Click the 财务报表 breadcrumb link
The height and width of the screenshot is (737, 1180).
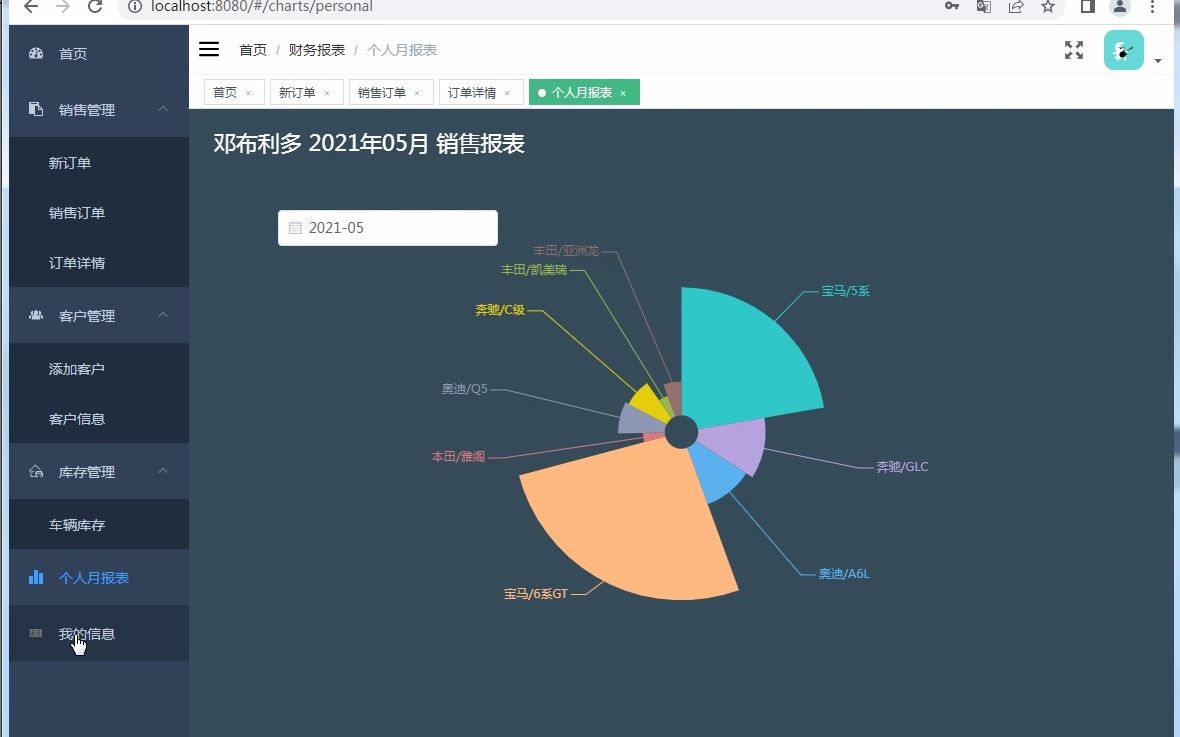click(317, 50)
